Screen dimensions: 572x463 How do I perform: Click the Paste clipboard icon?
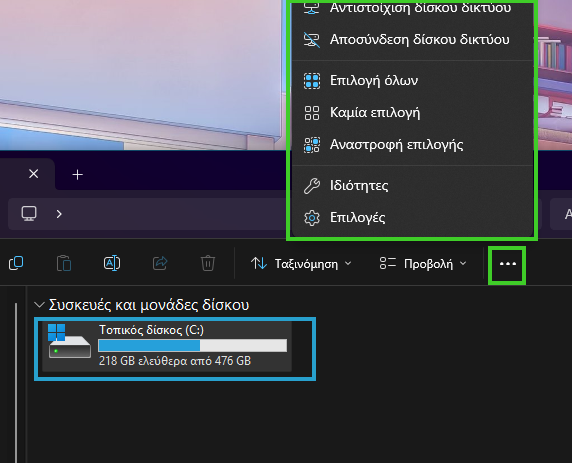click(x=64, y=263)
